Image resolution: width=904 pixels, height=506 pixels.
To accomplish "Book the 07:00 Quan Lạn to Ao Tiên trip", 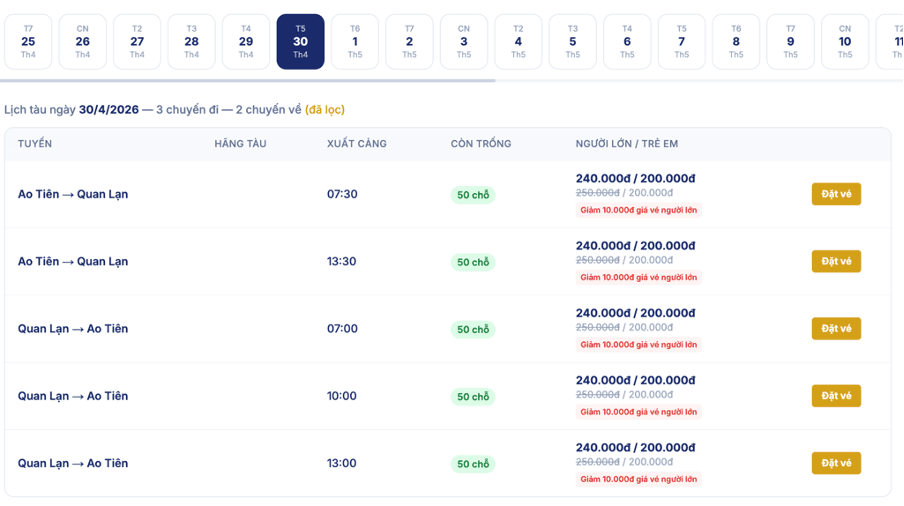I will click(836, 328).
